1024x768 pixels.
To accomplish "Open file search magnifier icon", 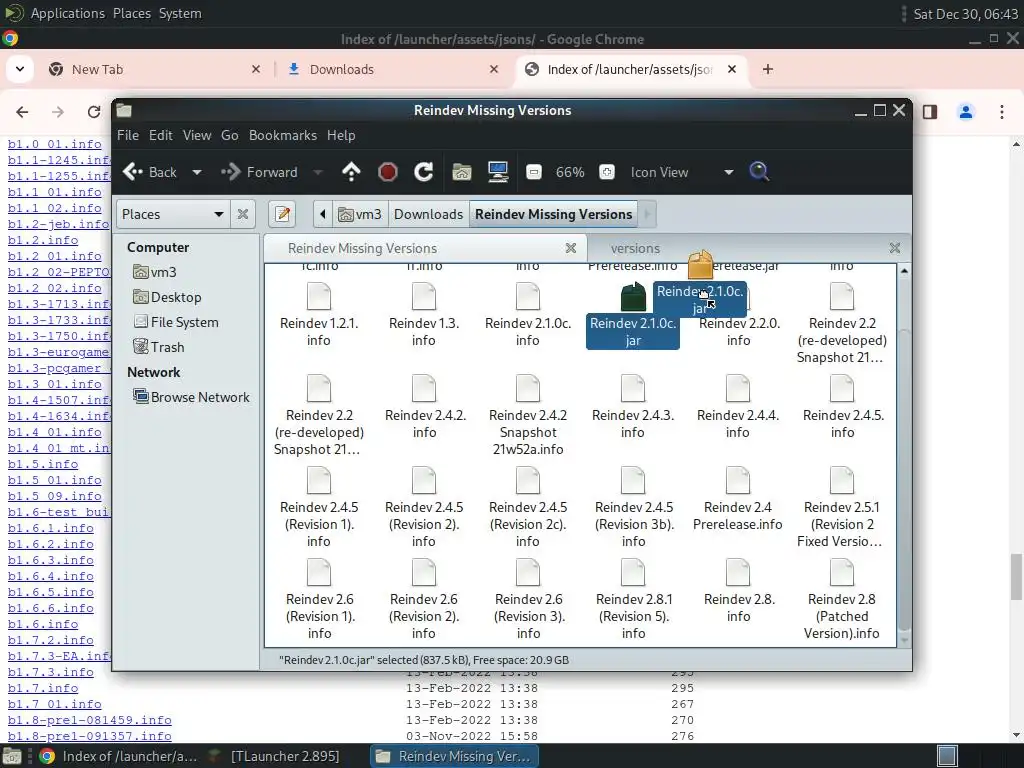I will (759, 172).
